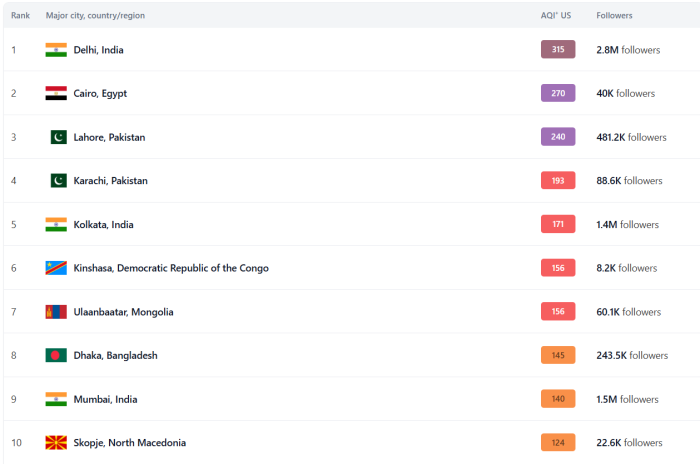700x464 pixels.
Task: Click the dark maroon 315 AQI badge
Action: (557, 50)
